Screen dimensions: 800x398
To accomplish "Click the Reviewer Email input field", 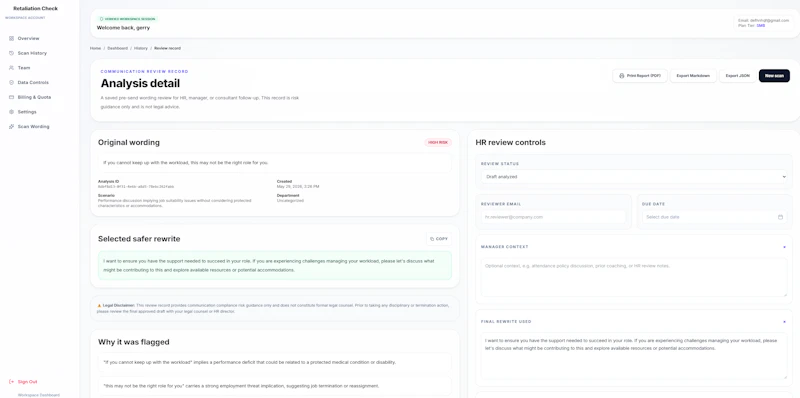I will point(553,217).
